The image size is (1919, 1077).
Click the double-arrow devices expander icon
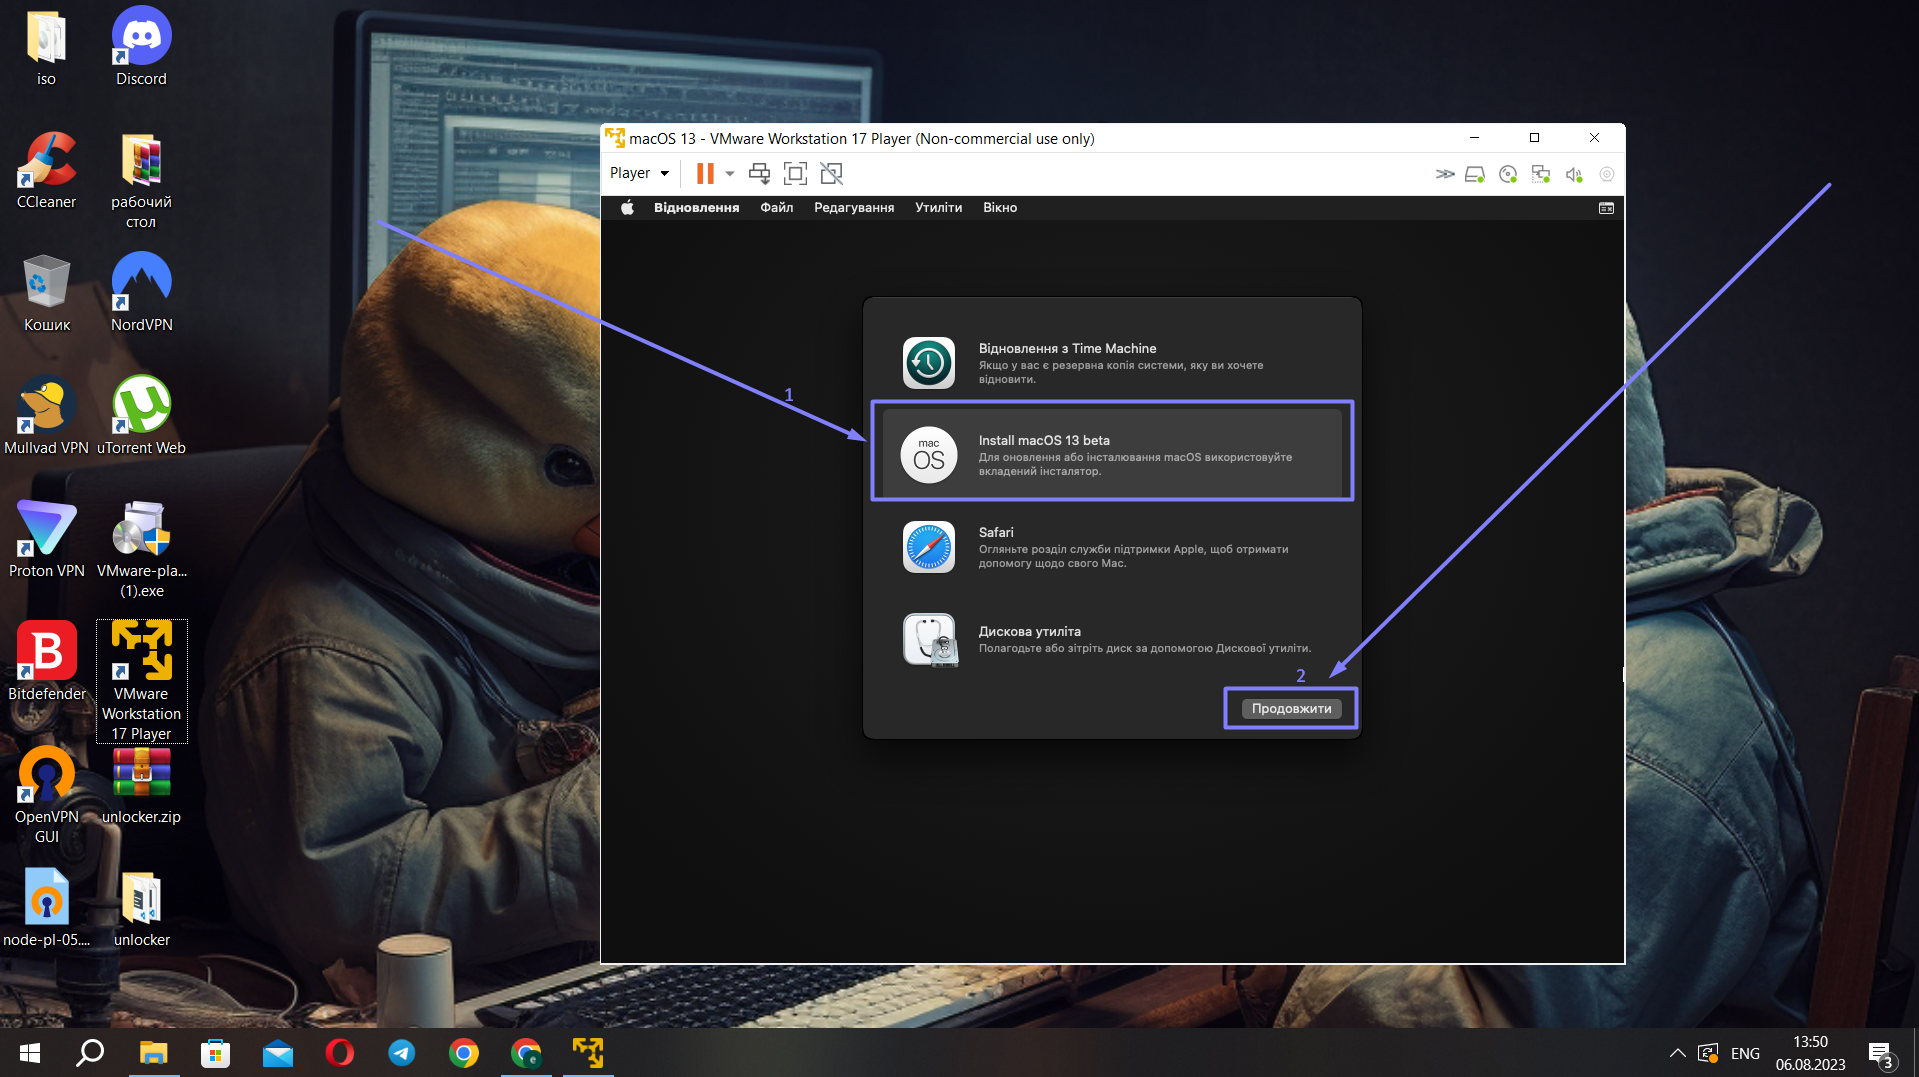1444,174
